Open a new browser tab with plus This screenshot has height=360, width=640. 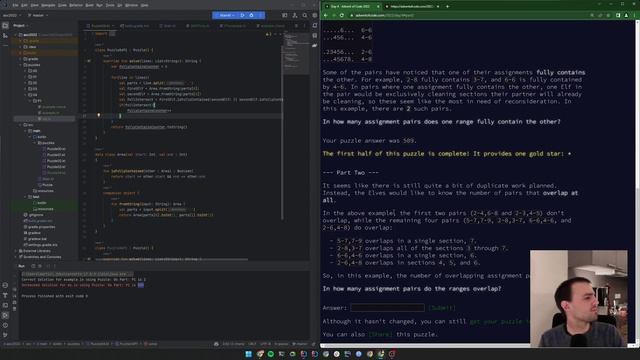pyautogui.click(x=447, y=7)
